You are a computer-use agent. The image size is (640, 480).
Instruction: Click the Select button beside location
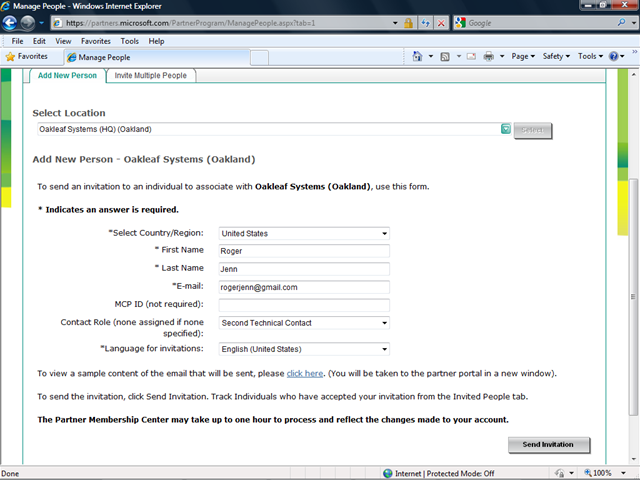pos(533,131)
